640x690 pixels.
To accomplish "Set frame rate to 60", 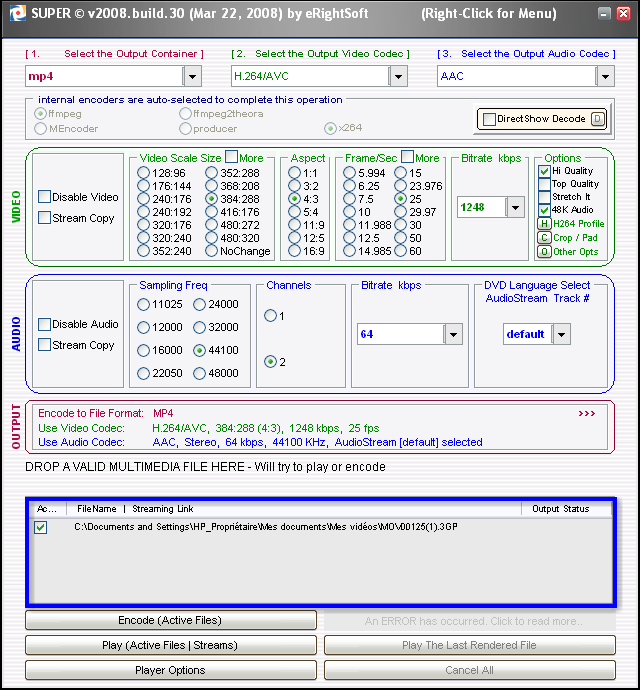I will (401, 251).
